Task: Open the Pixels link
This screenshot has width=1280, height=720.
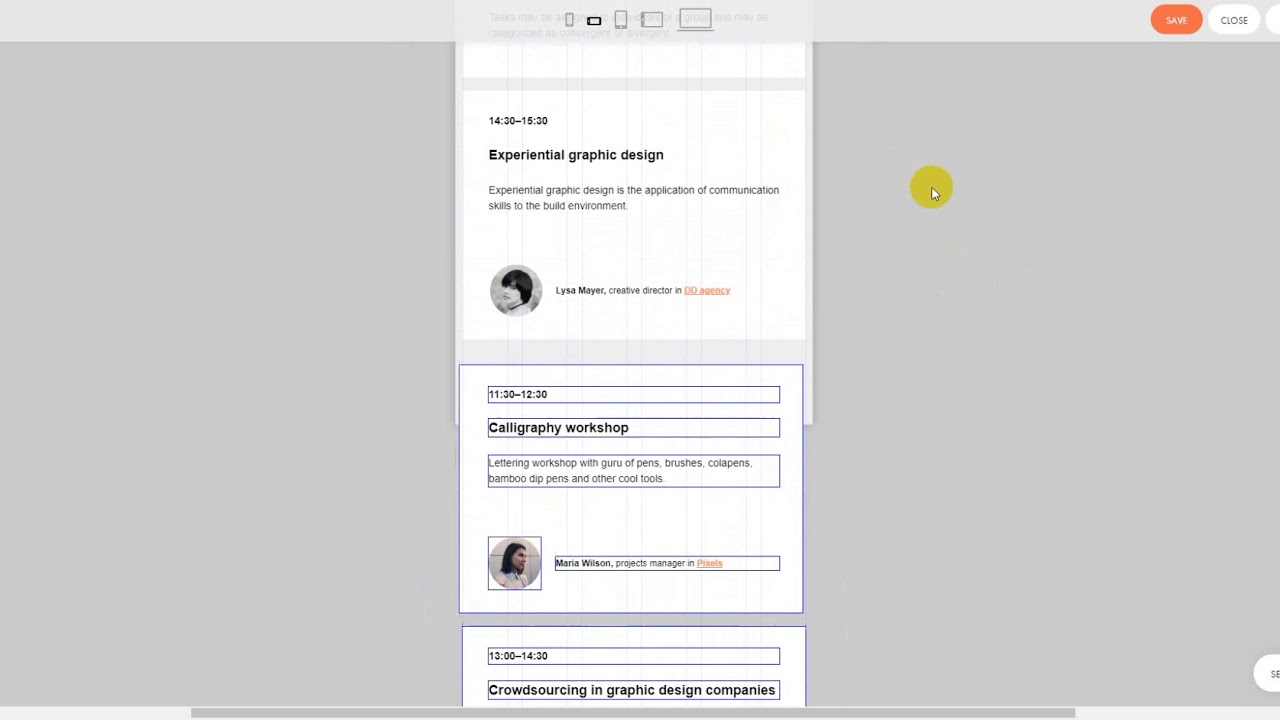Action: tap(709, 563)
